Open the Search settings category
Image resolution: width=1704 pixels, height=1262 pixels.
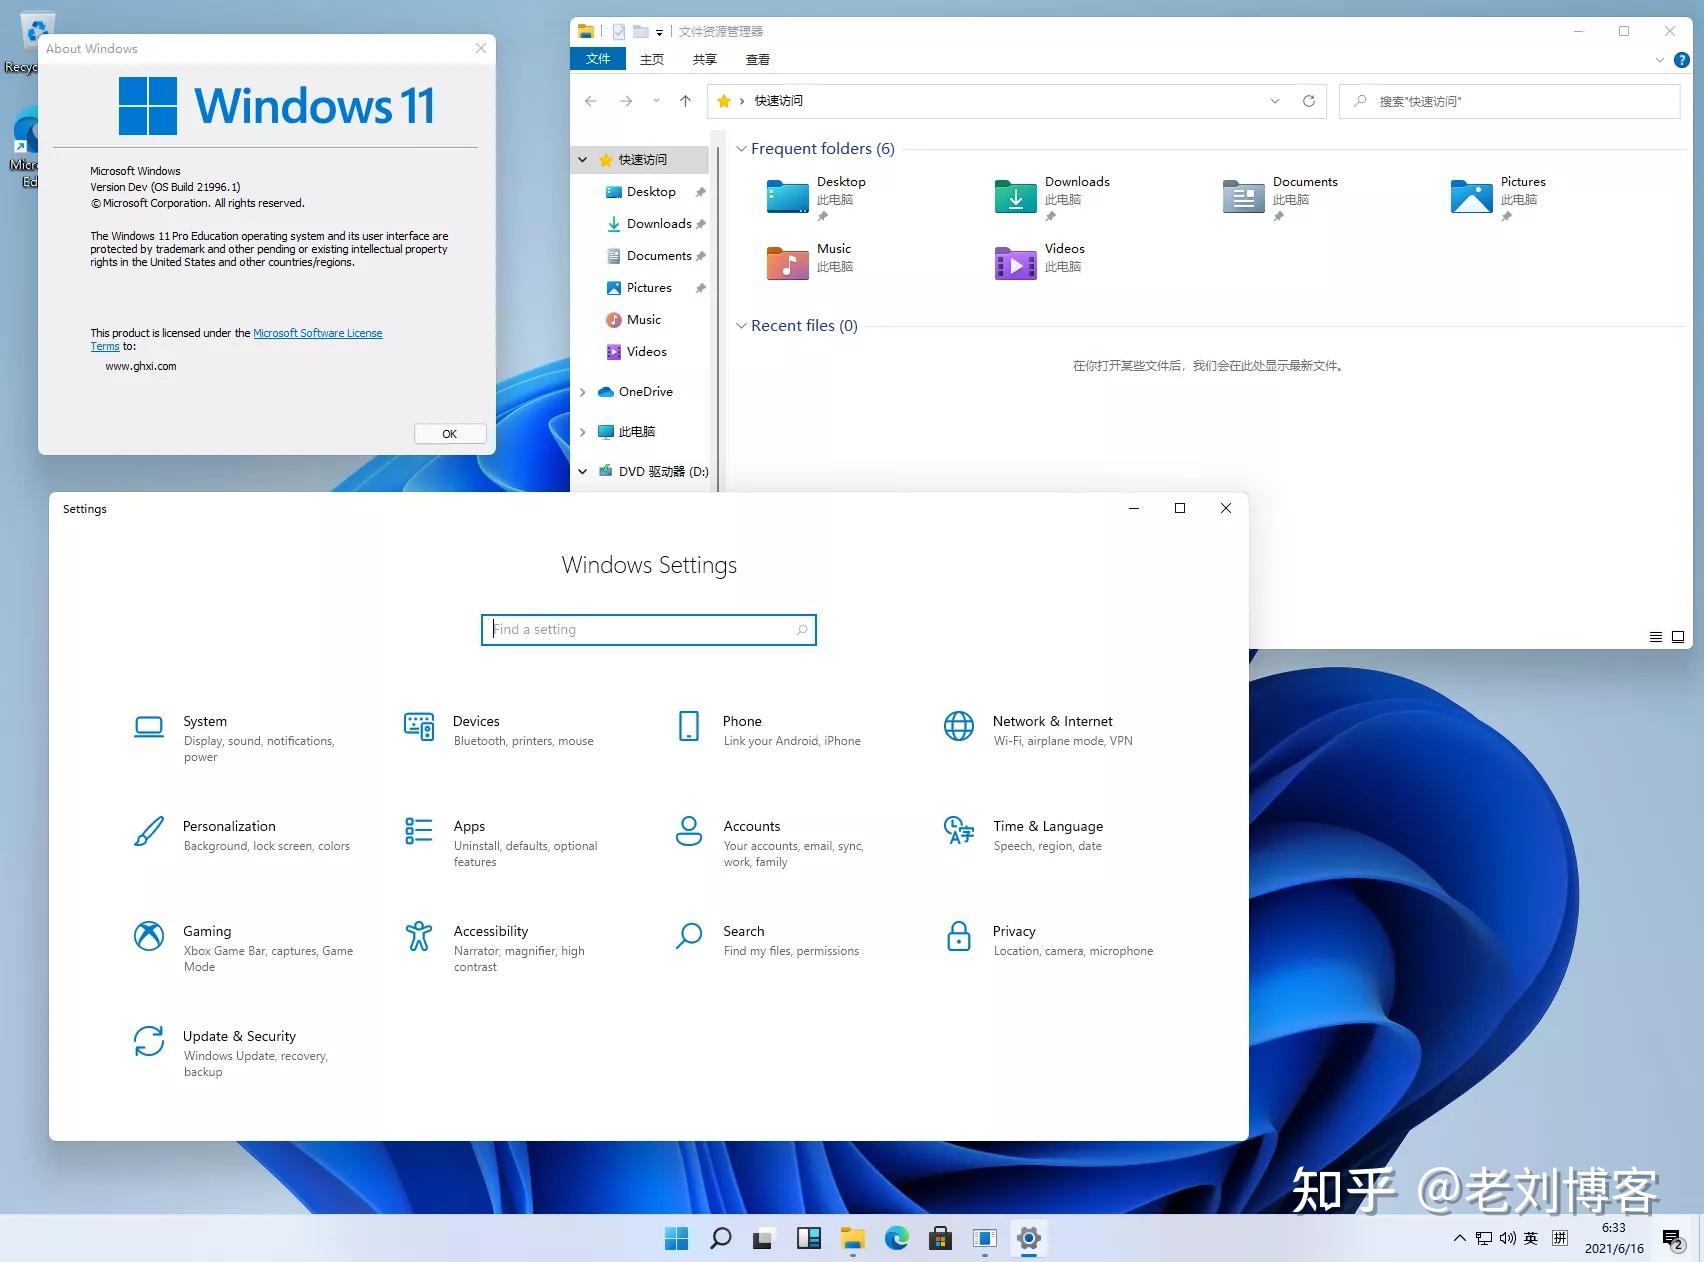[767, 940]
